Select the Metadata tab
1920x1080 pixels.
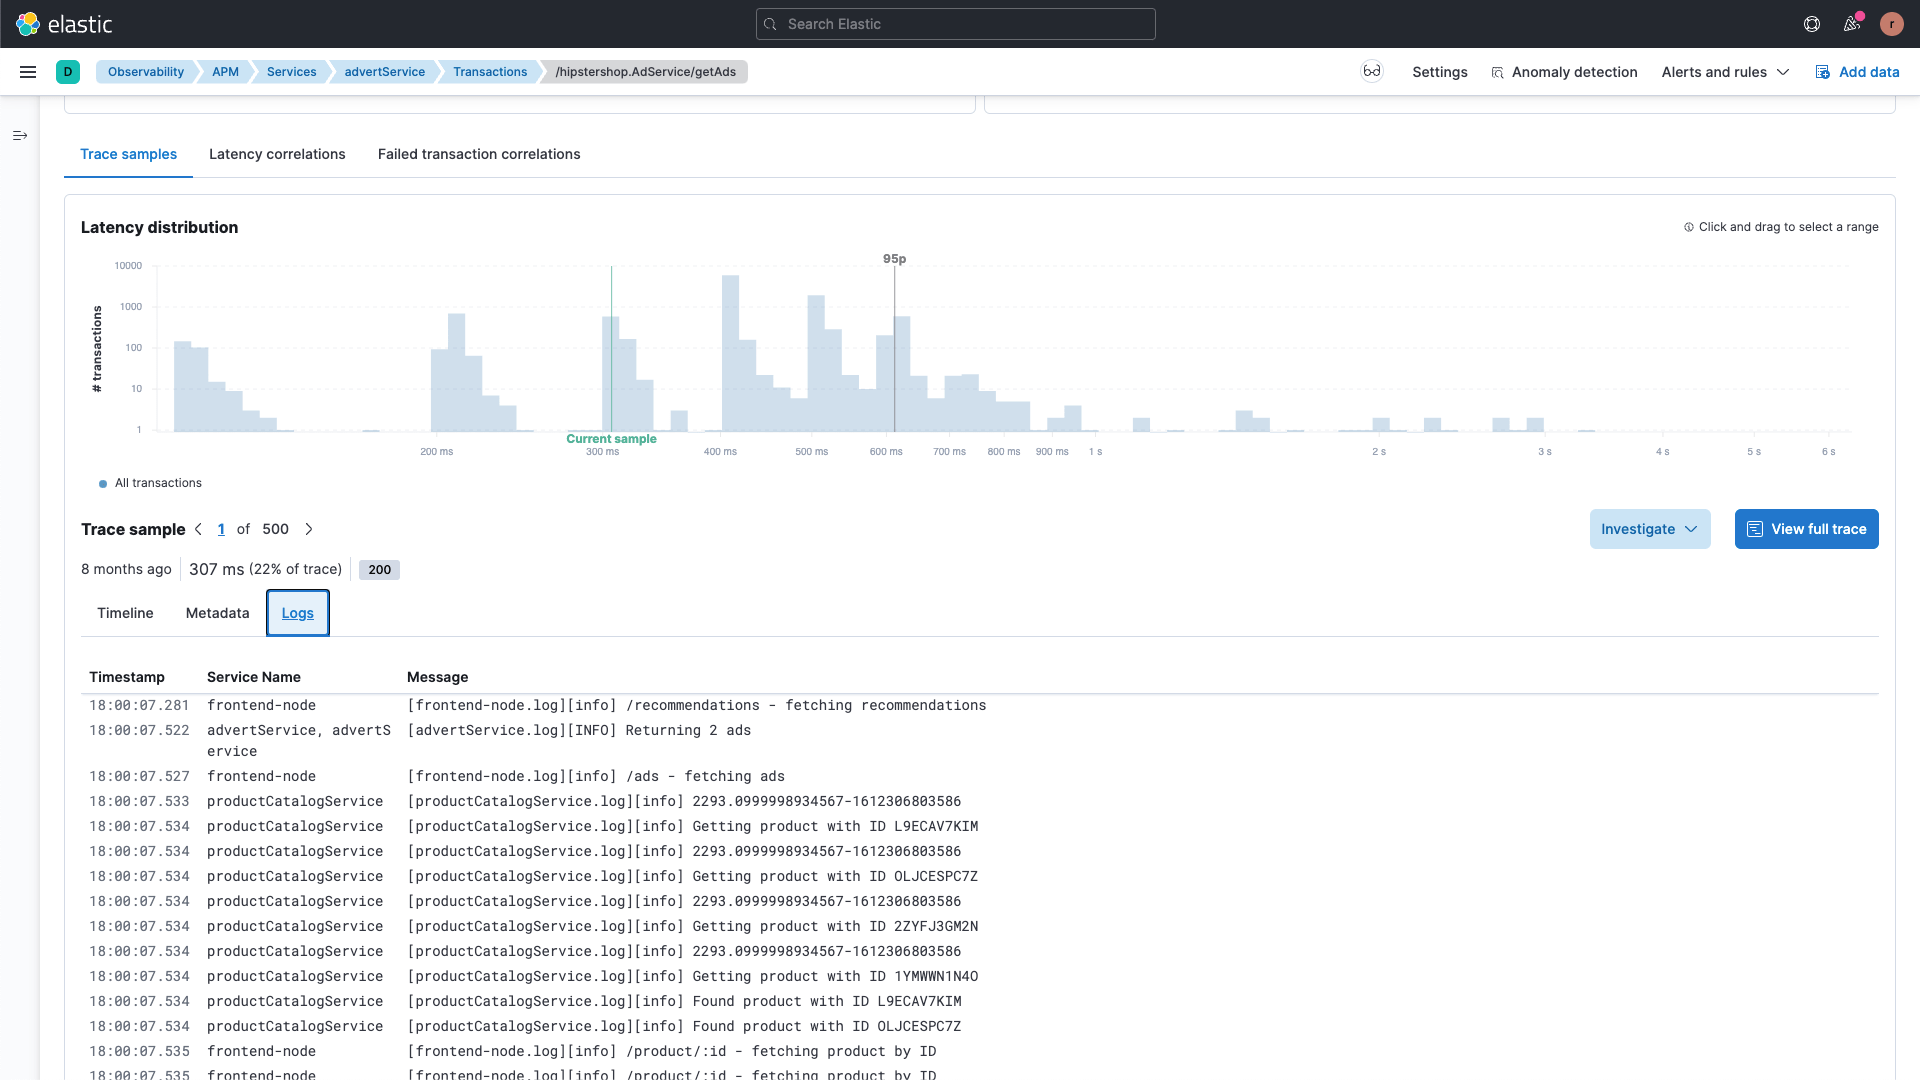point(217,613)
